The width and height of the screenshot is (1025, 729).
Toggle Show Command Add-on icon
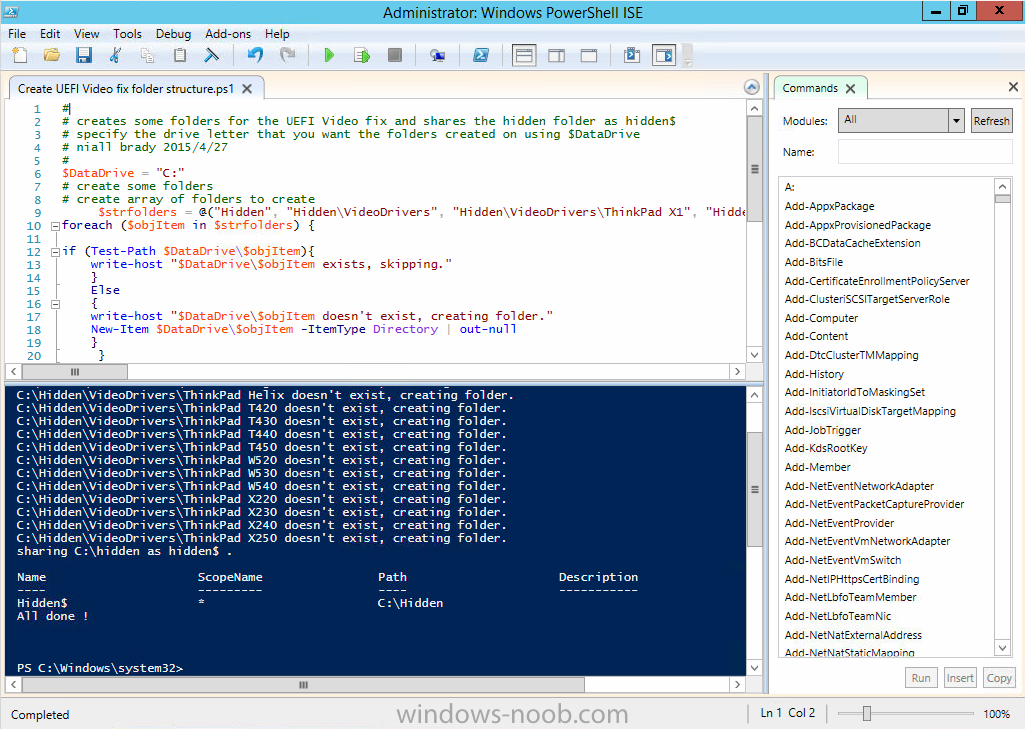(664, 56)
